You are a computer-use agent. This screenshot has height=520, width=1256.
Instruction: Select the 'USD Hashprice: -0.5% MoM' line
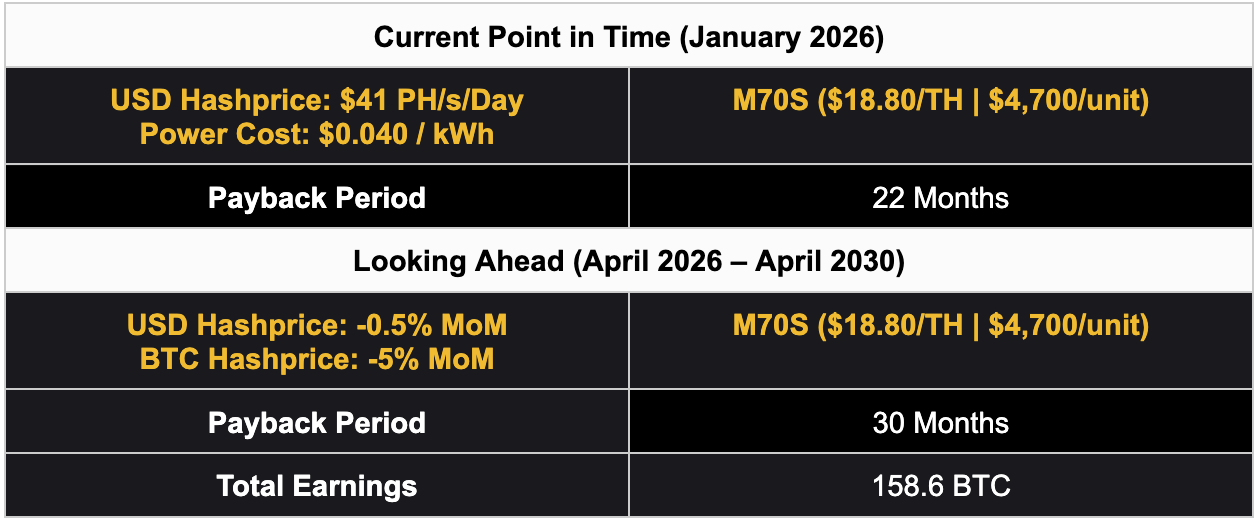coord(317,325)
